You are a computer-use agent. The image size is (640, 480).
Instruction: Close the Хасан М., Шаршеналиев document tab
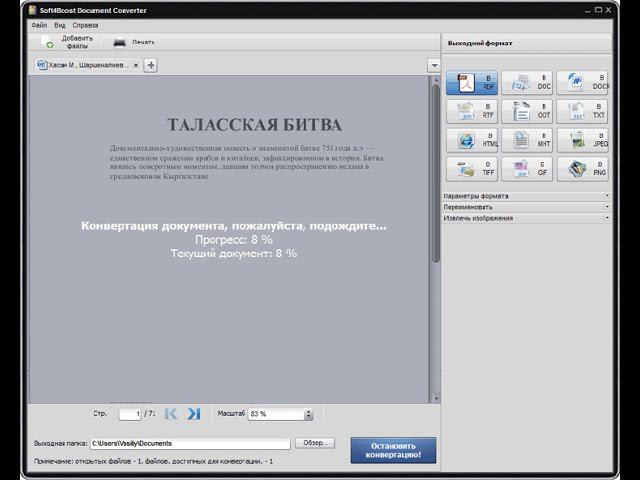coord(136,65)
